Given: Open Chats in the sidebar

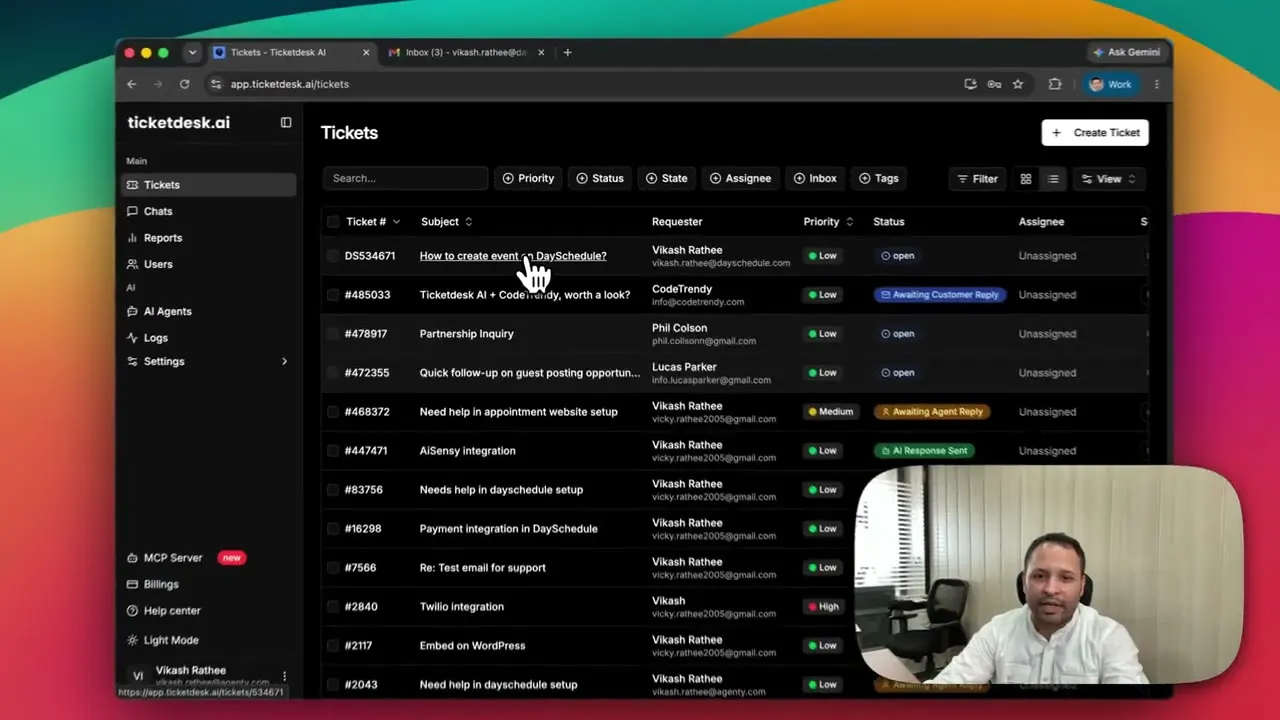Looking at the screenshot, I should click(209, 211).
